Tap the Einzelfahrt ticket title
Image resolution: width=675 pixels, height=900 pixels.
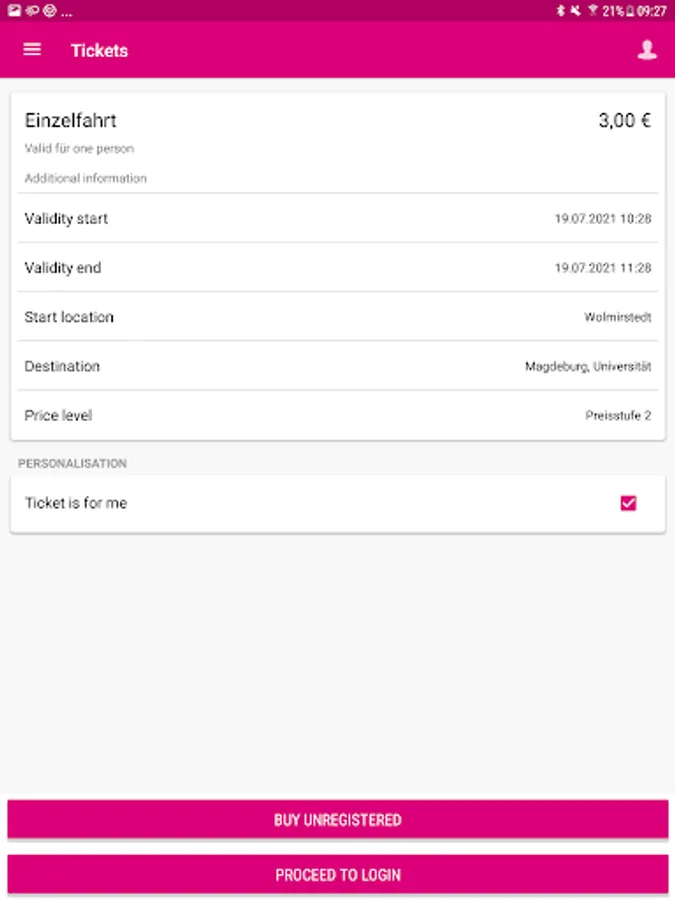point(71,121)
